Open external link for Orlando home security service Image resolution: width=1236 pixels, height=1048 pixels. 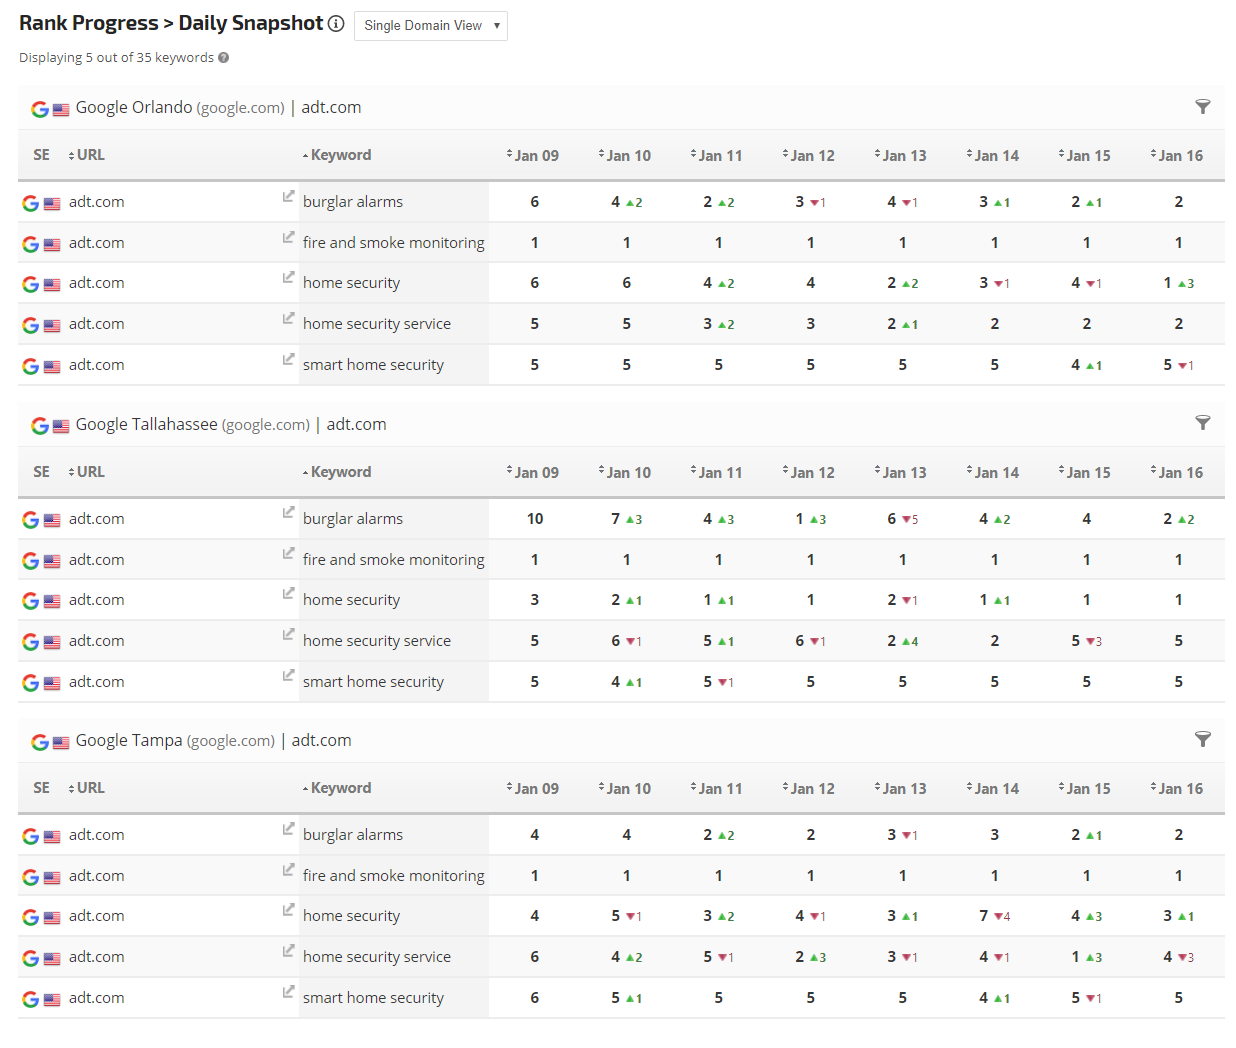coord(288,318)
